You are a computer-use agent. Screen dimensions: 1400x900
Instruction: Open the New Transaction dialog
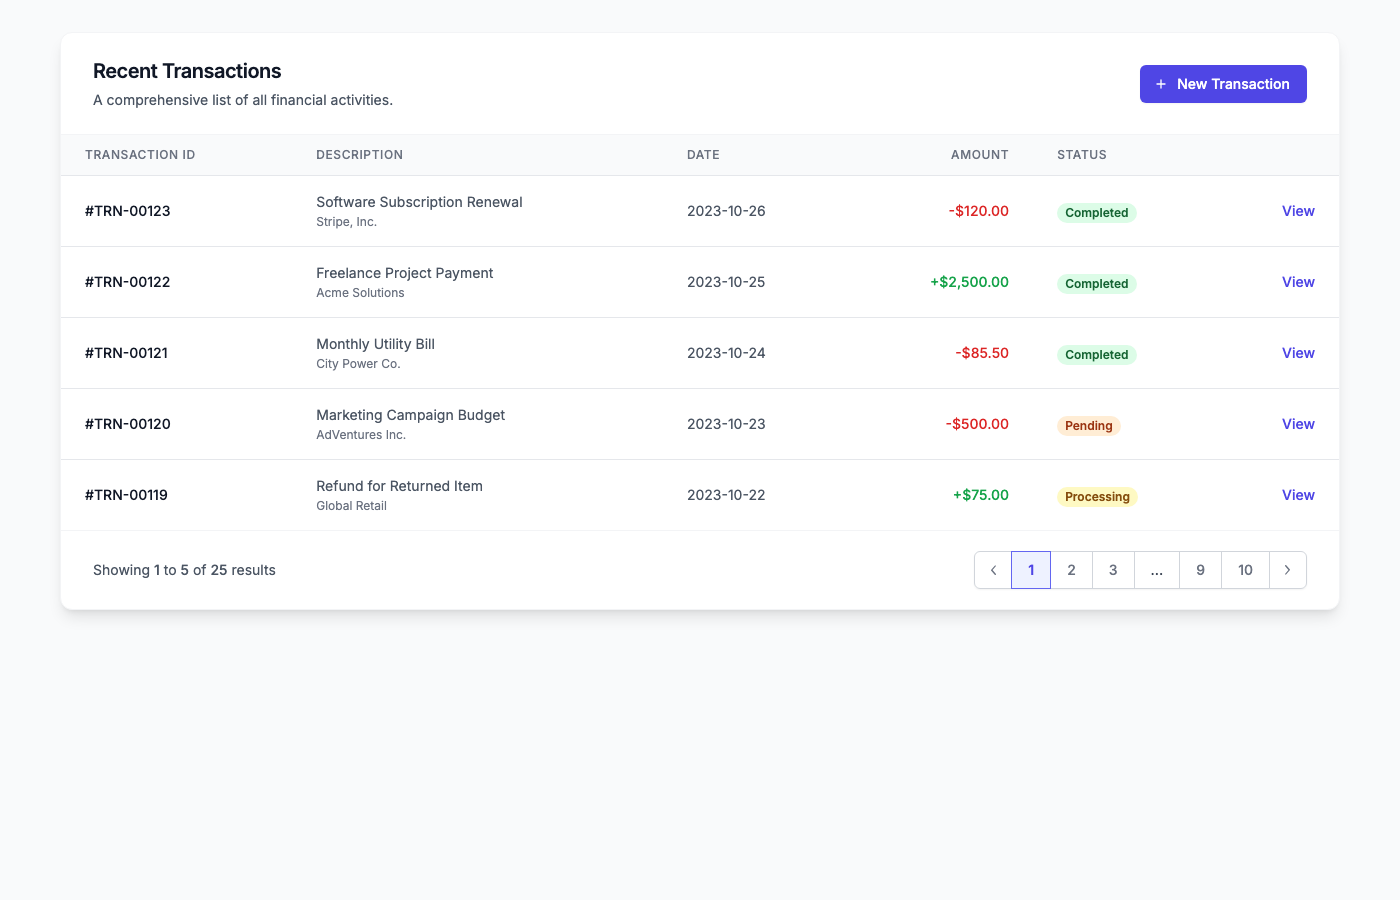(x=1223, y=84)
